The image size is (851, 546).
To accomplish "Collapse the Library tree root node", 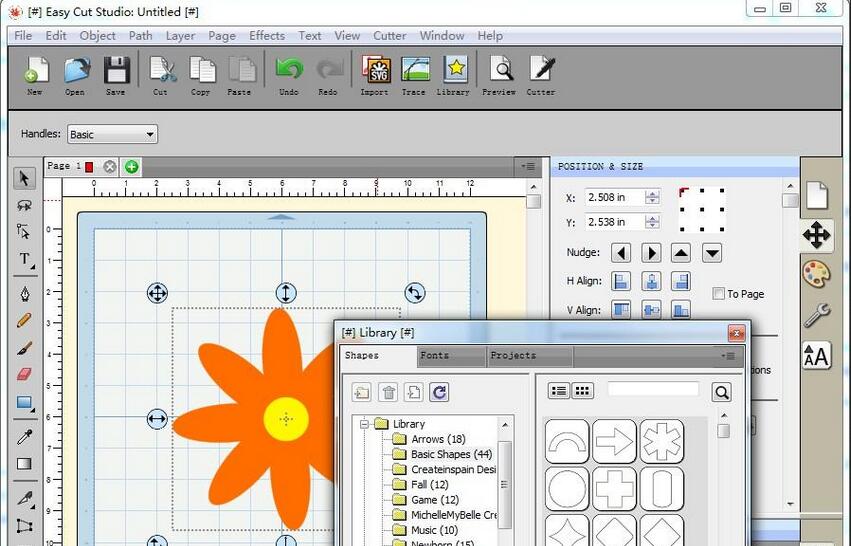I will [x=365, y=424].
